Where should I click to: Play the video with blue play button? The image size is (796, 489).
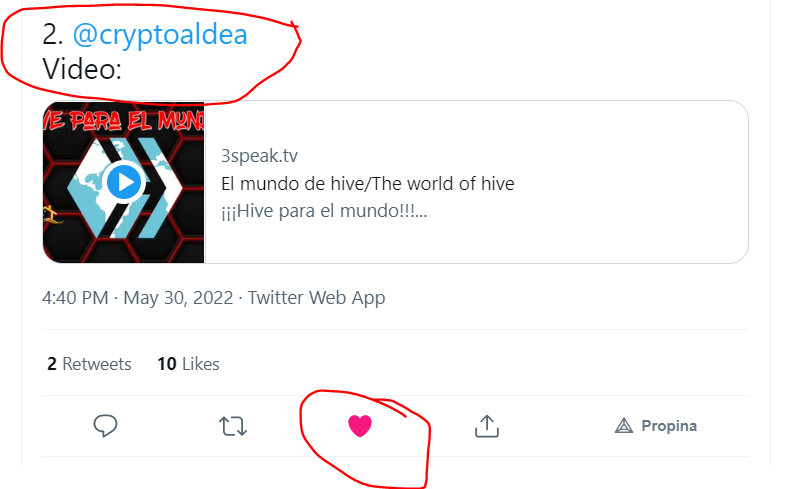[x=123, y=182]
